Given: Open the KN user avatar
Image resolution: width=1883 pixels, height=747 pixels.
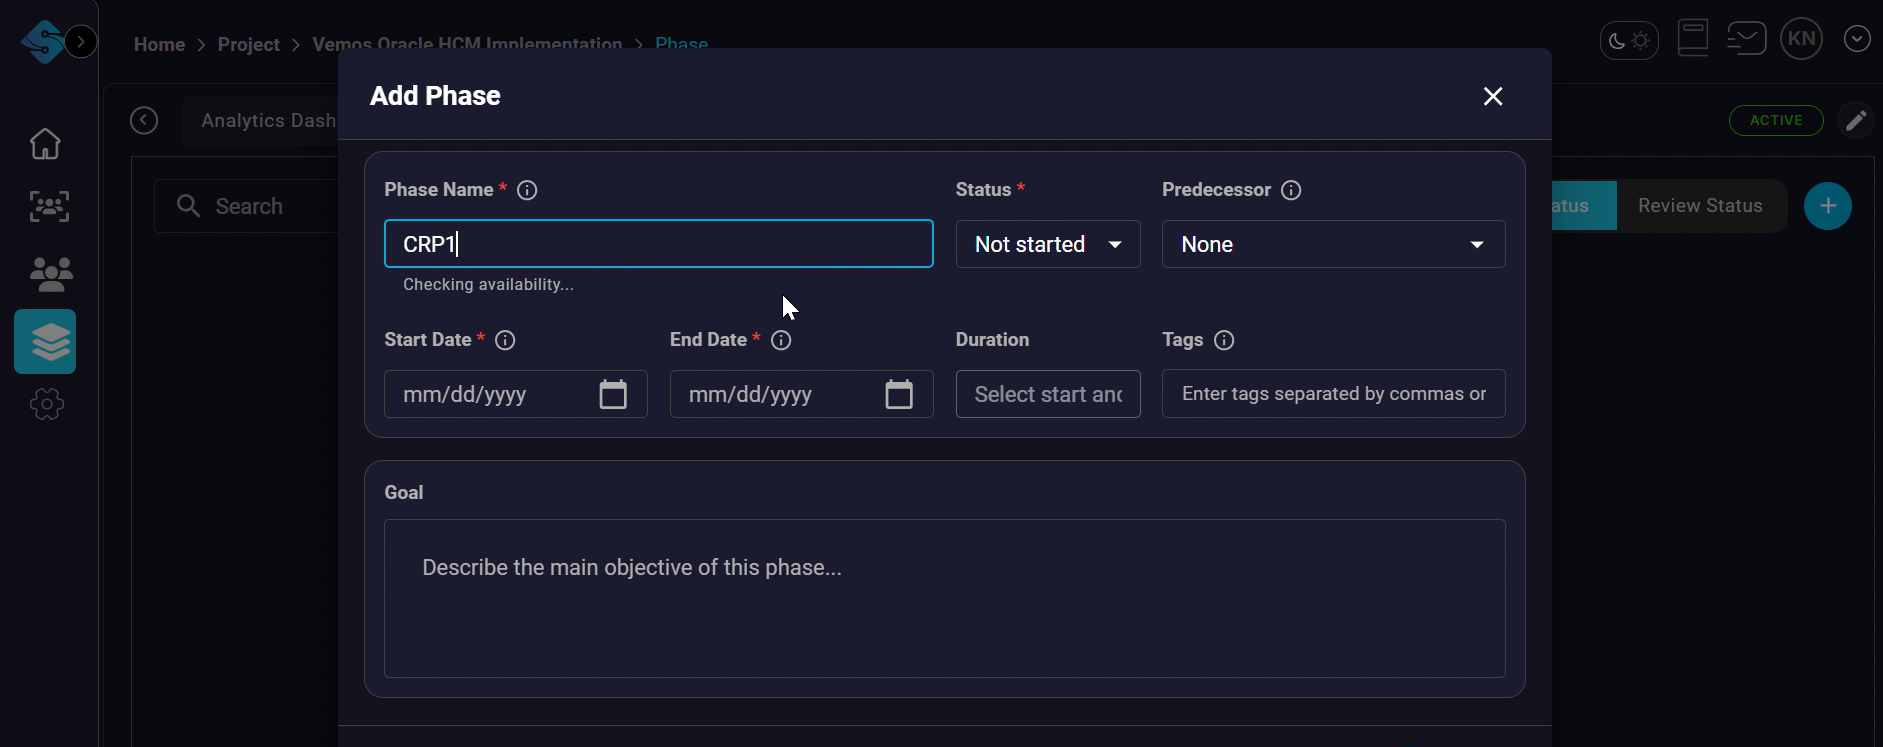Looking at the screenshot, I should (x=1801, y=39).
